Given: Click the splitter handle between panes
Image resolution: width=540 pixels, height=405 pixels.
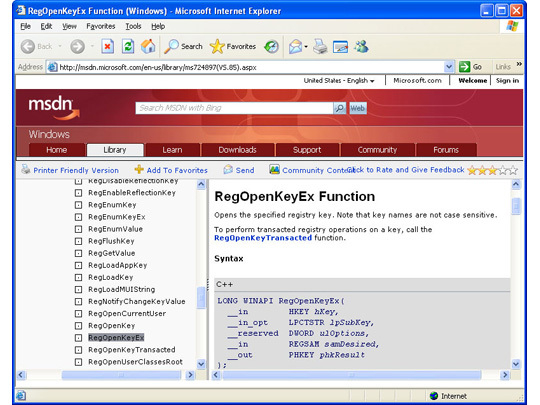Looking at the screenshot, I should 208,284.
